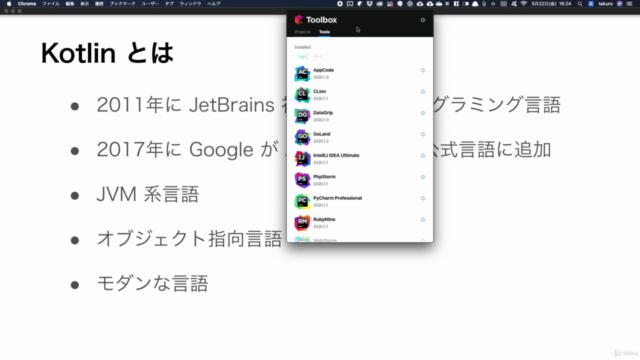This screenshot has width=640, height=360.
Task: Open the ヘルプ menu
Action: point(214,4)
